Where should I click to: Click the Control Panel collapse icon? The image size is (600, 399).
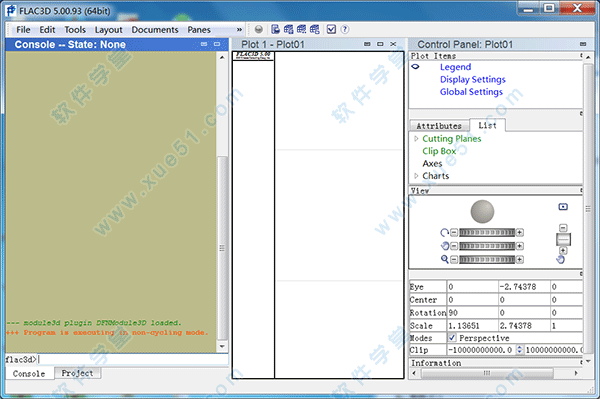[x=583, y=44]
